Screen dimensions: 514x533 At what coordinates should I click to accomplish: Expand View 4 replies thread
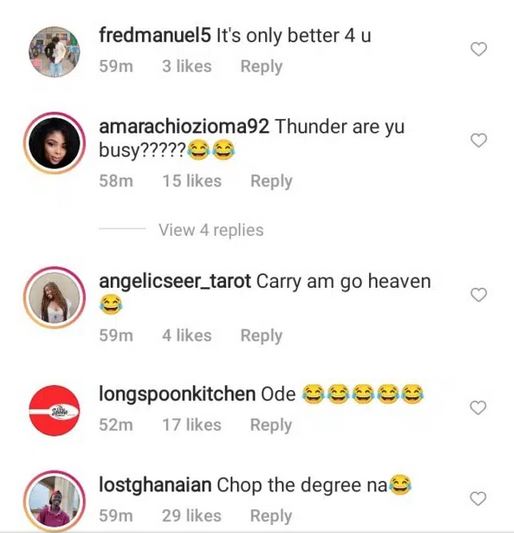tap(211, 230)
